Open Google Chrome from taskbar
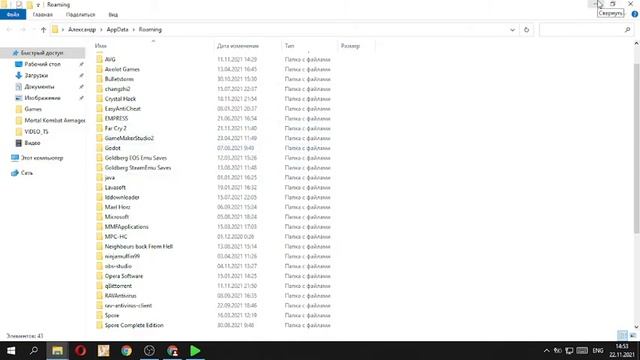Screen dimensions: 640x360 (127, 351)
